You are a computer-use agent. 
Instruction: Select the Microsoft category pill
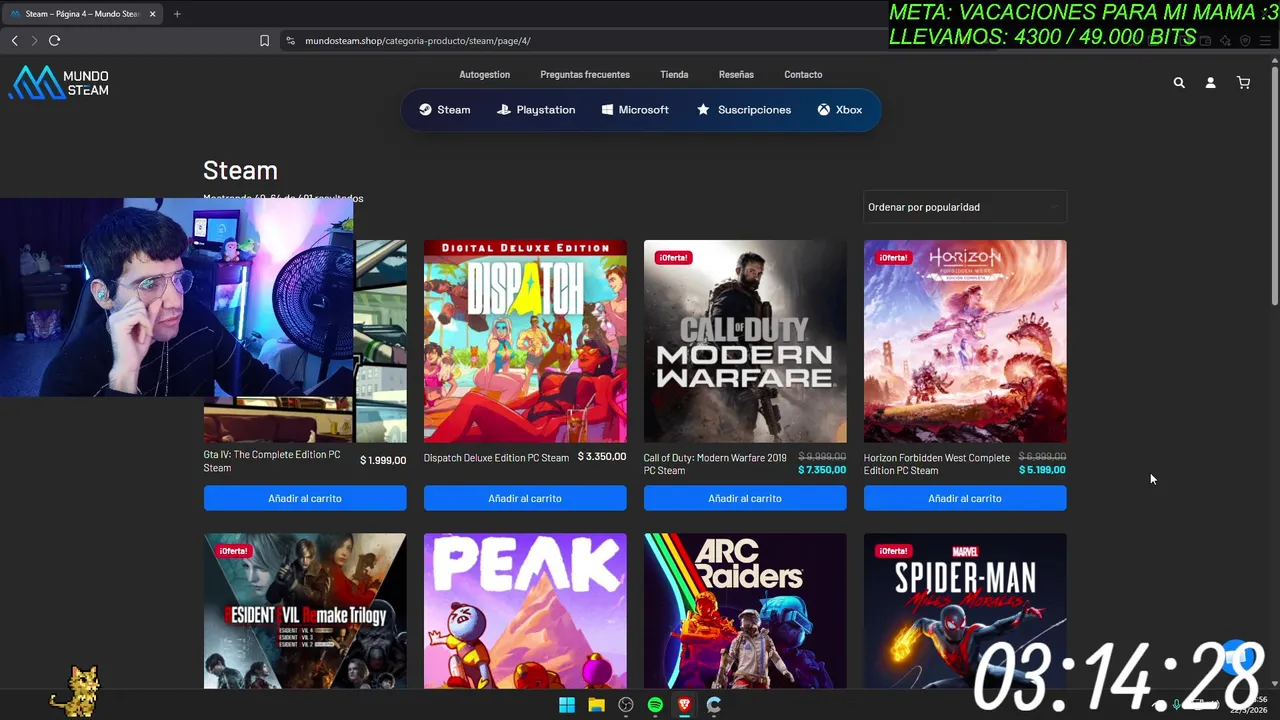pos(635,110)
